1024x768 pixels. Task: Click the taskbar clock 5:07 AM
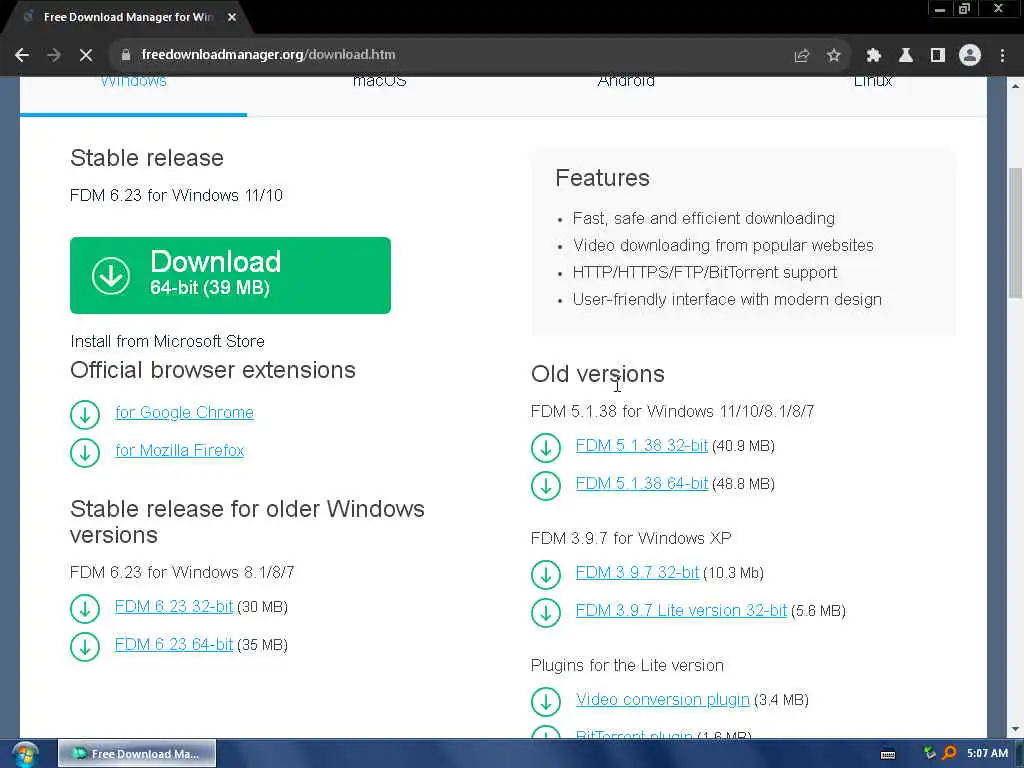[987, 754]
